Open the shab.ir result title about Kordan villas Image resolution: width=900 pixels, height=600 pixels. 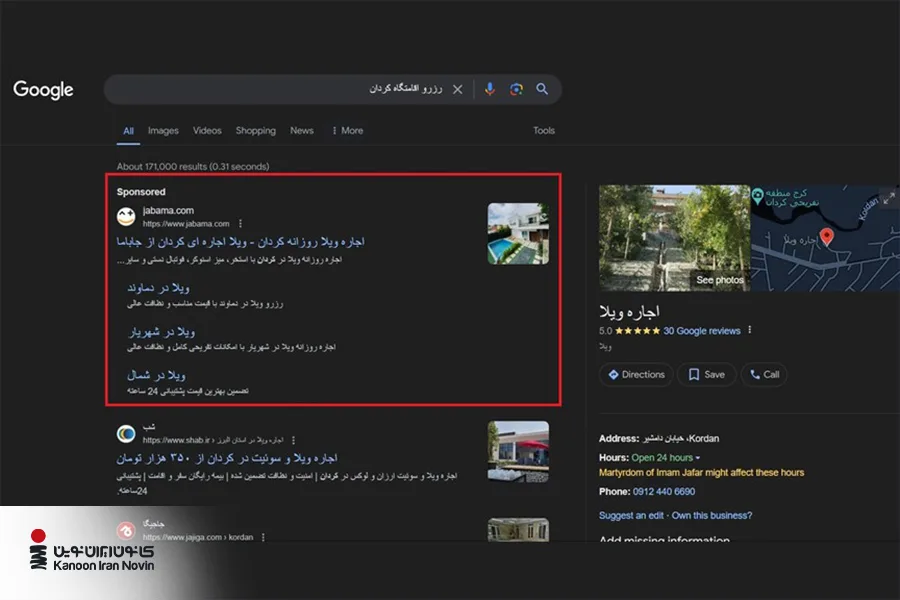[227, 458]
